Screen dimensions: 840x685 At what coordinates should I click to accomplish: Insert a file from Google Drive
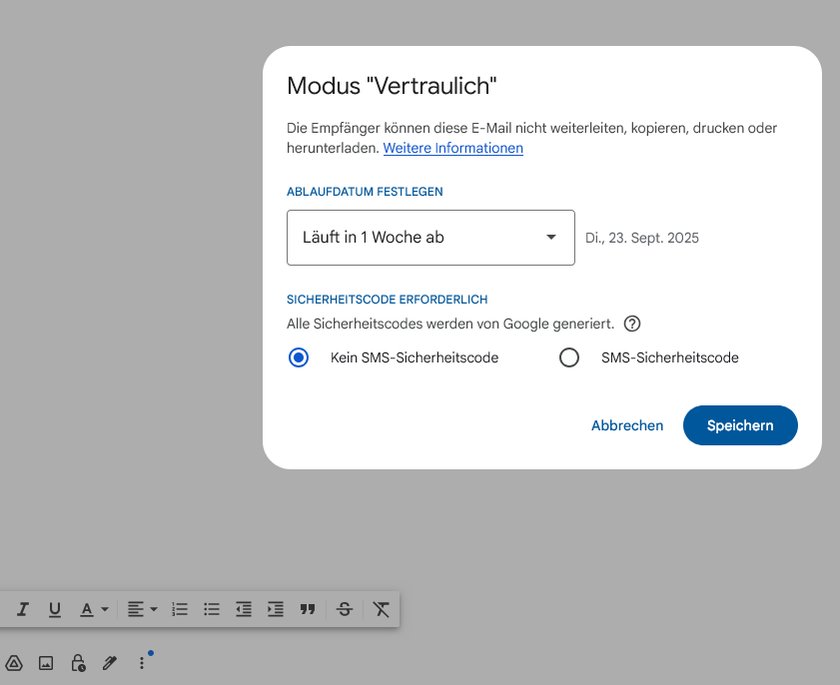point(14,662)
